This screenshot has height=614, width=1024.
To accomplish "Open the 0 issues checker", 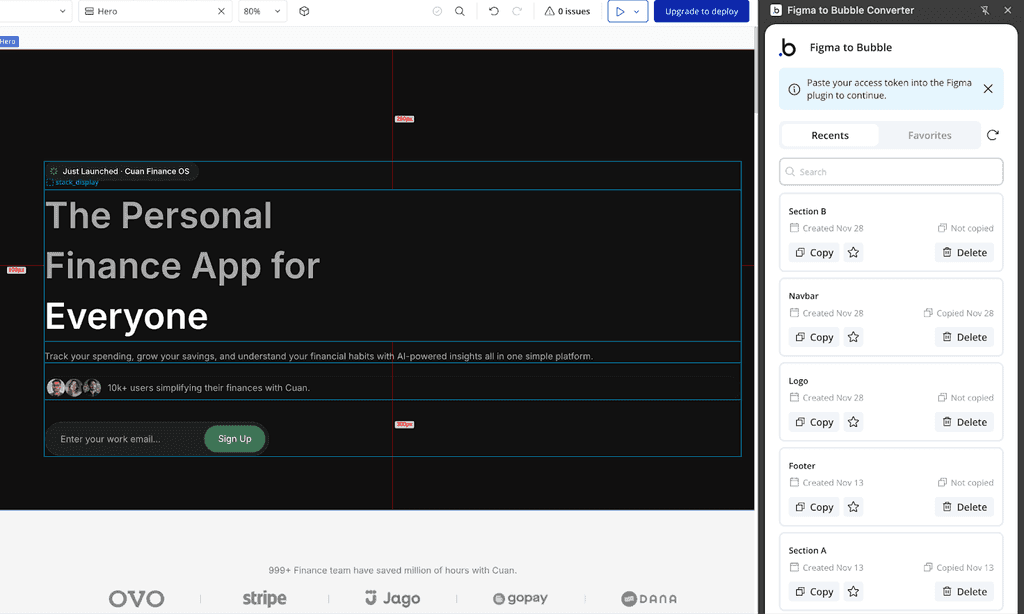I will coord(567,11).
